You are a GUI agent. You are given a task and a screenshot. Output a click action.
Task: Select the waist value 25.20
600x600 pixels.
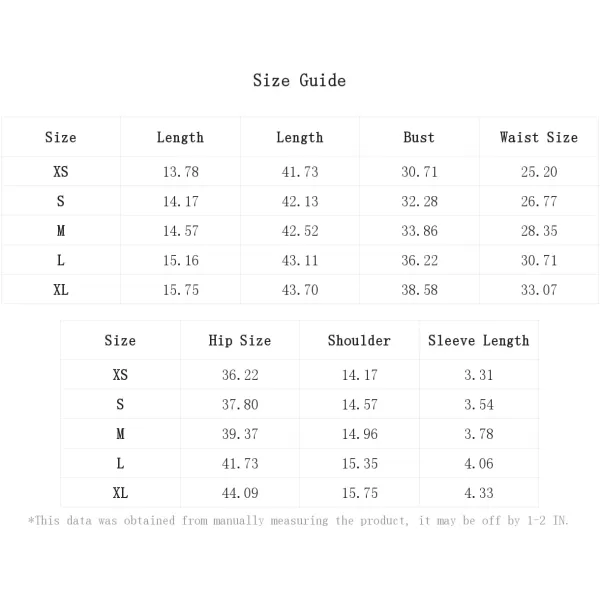(539, 171)
